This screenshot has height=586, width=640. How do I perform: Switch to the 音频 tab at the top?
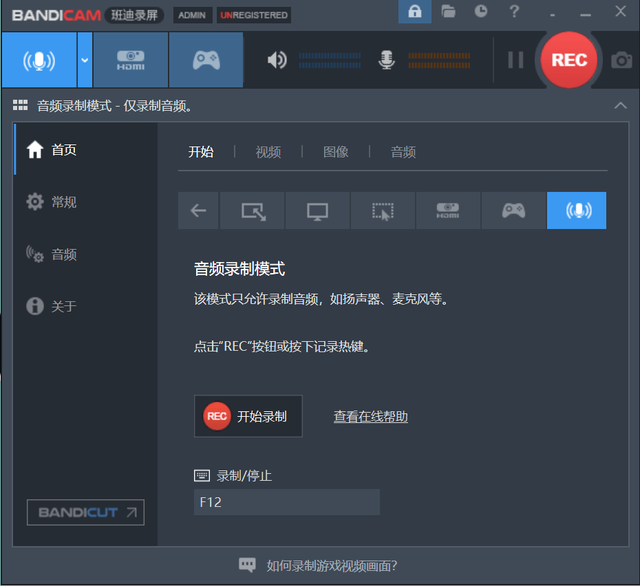[x=403, y=152]
